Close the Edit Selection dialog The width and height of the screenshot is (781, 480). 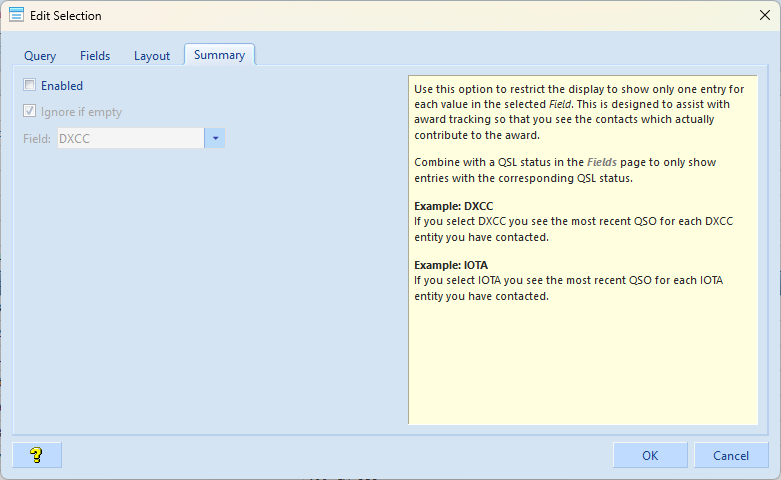(x=764, y=15)
